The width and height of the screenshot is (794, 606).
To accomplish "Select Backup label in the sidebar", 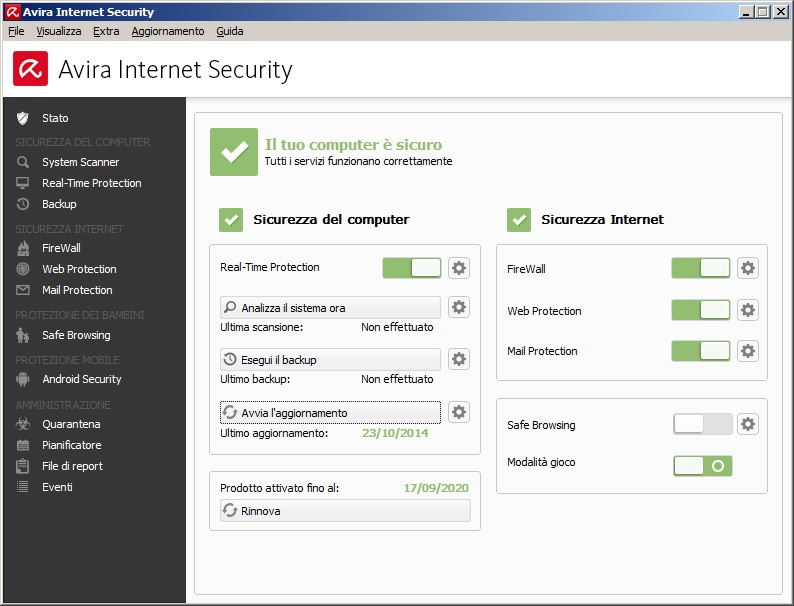I will 59,204.
